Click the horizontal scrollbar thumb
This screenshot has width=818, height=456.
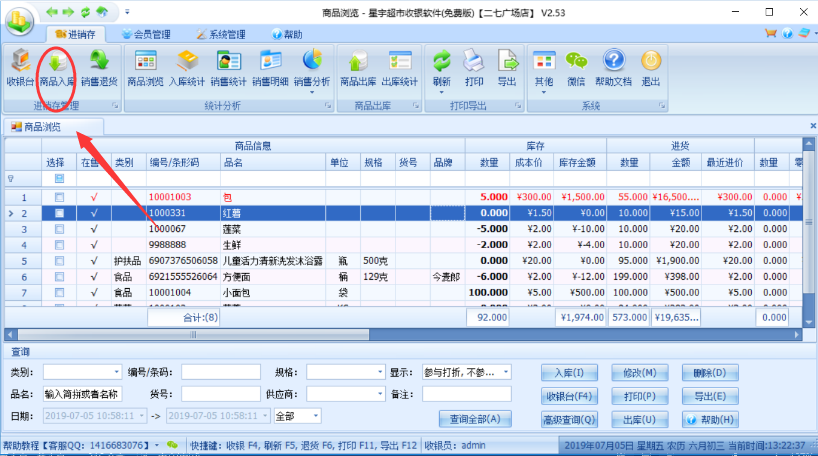[193, 334]
